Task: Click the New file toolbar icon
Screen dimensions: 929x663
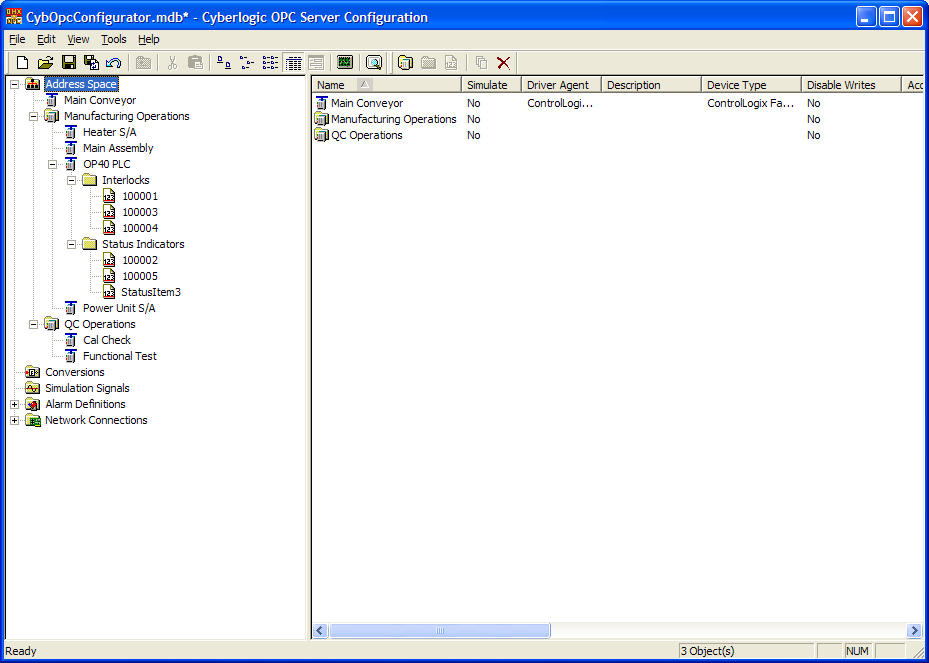Action: (22, 63)
